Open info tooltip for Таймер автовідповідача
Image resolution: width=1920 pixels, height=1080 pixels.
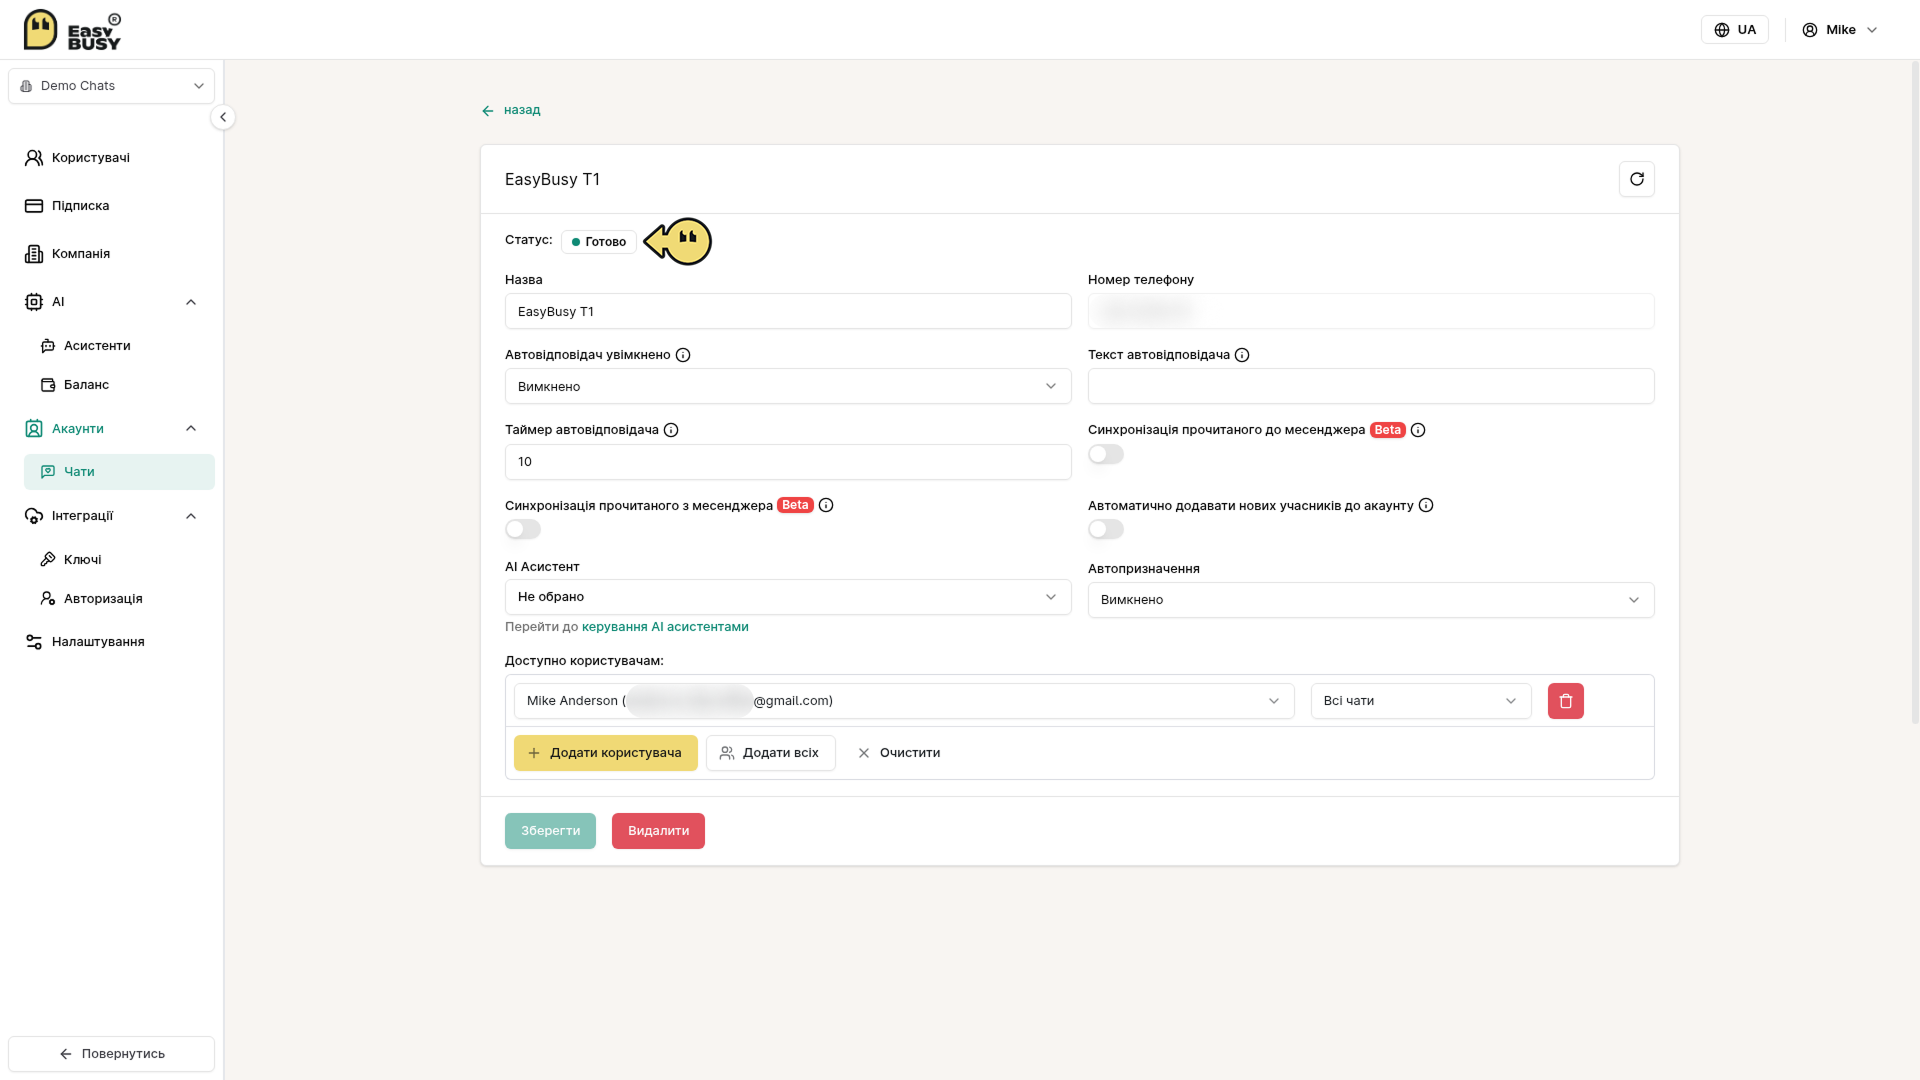click(x=671, y=430)
